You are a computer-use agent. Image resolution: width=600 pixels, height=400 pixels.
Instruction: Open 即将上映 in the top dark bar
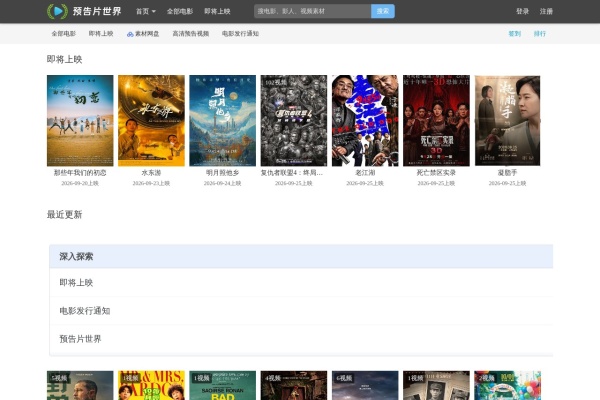tap(217, 11)
